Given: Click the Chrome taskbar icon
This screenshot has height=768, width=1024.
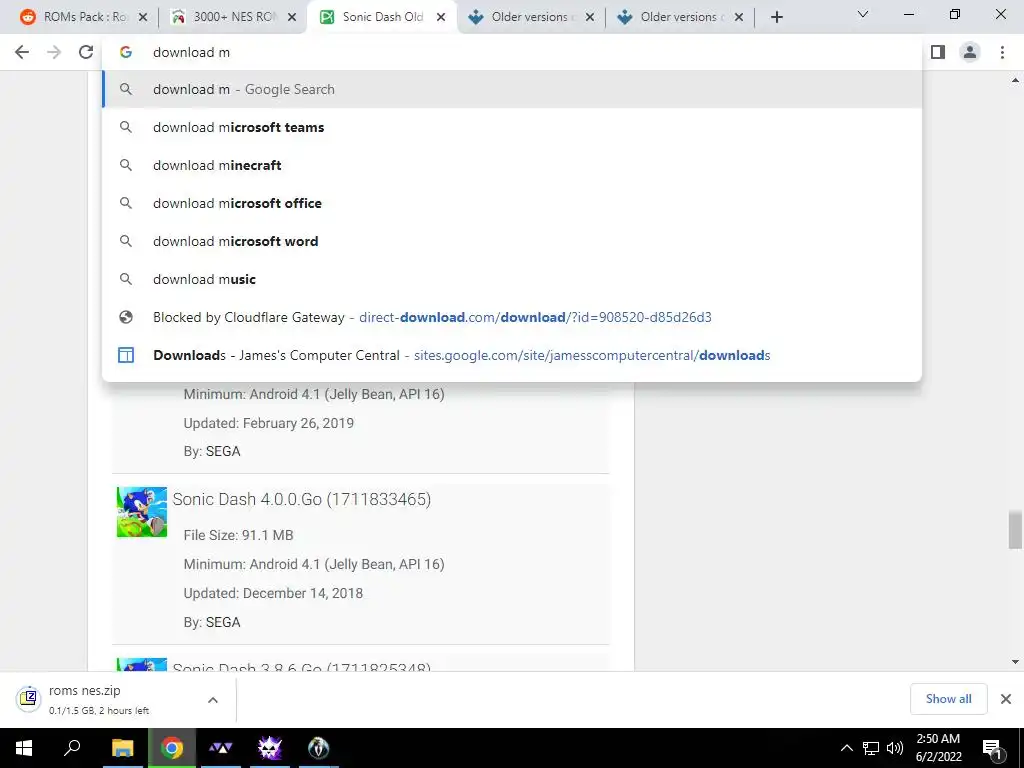Looking at the screenshot, I should 172,748.
